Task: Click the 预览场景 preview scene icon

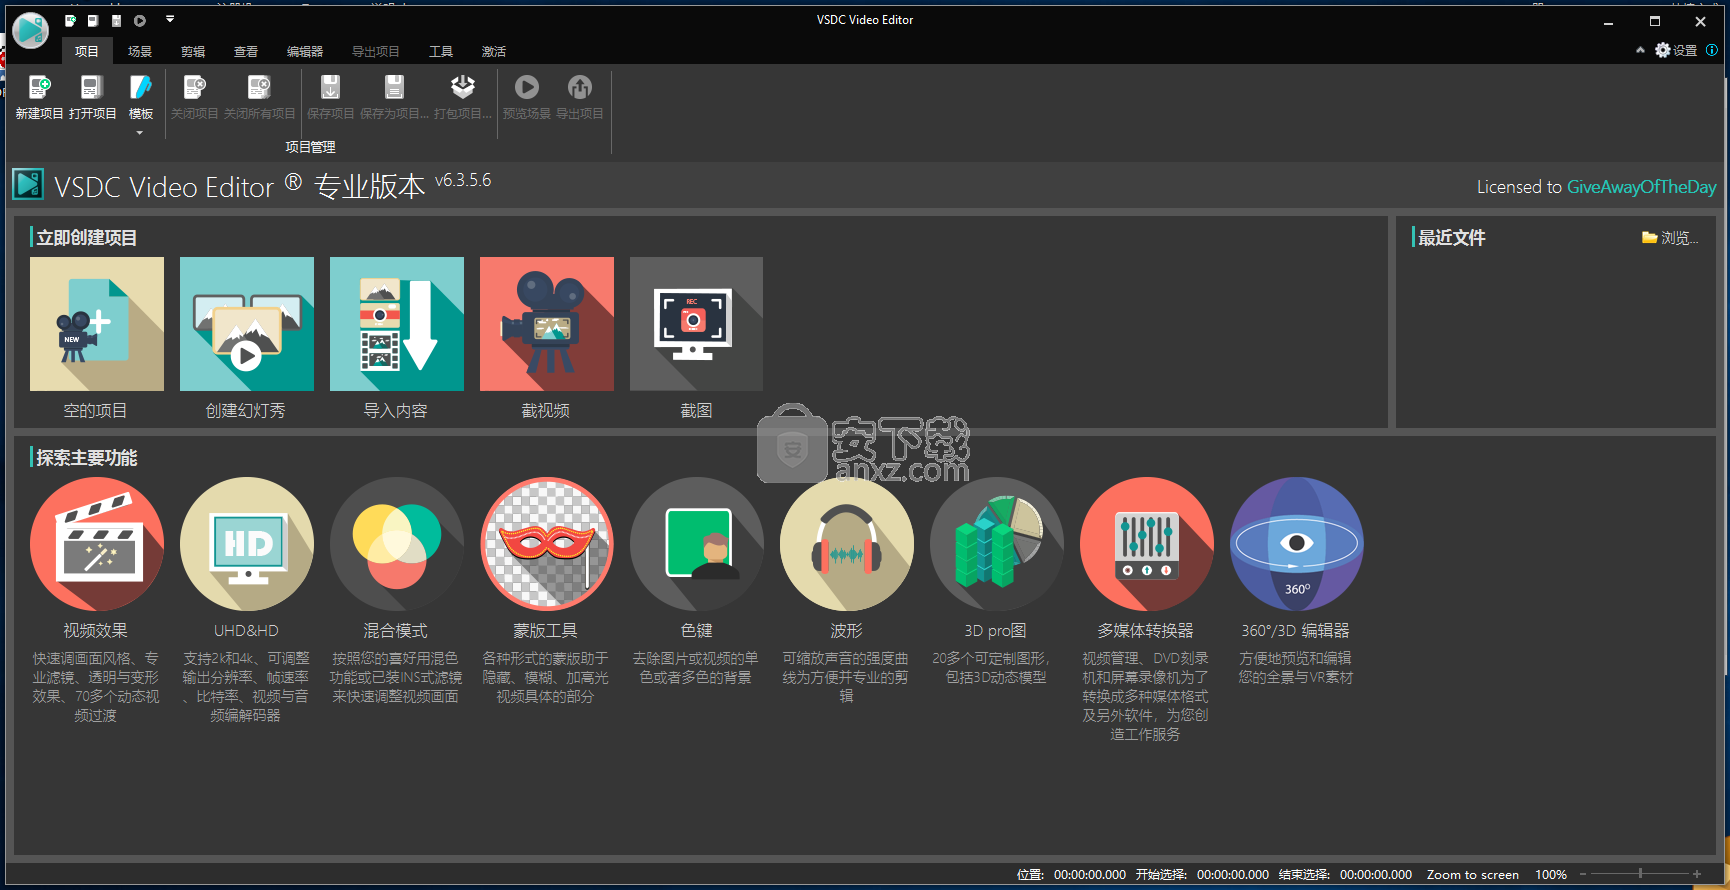Action: point(526,88)
